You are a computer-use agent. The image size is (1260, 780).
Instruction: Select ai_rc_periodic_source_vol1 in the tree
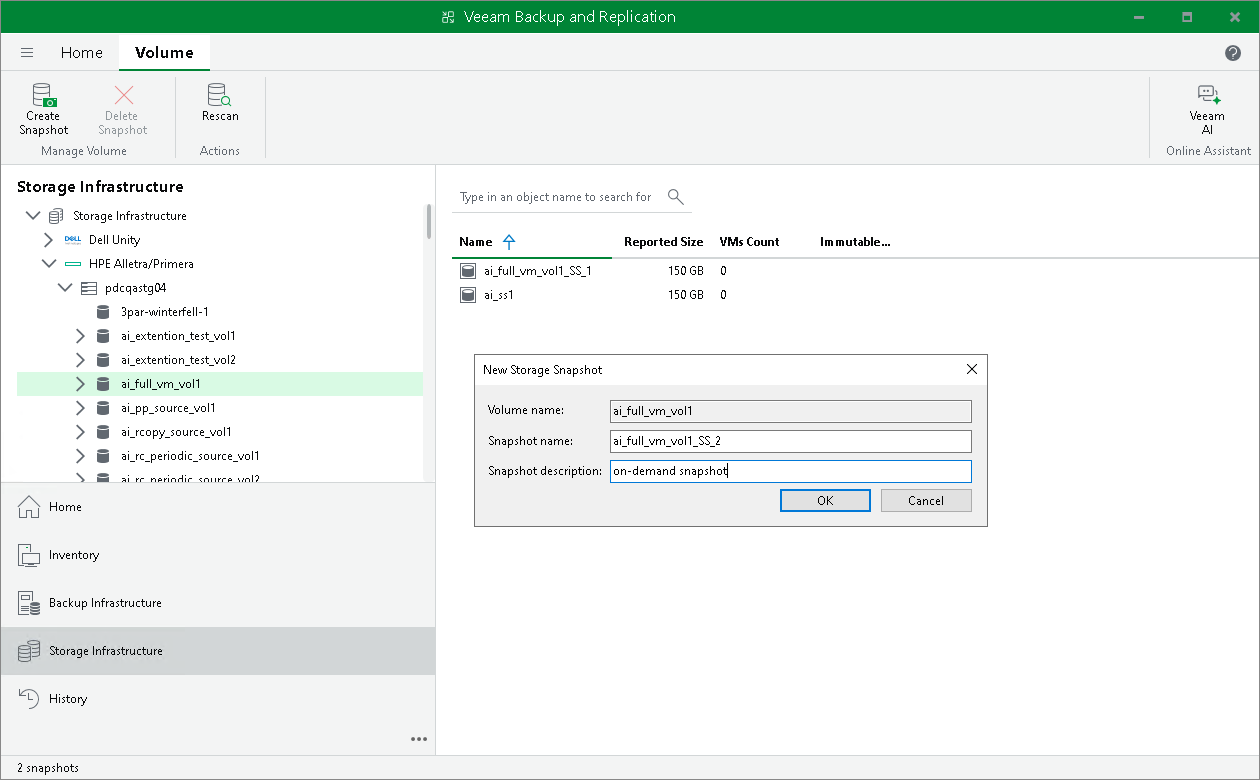[190, 456]
